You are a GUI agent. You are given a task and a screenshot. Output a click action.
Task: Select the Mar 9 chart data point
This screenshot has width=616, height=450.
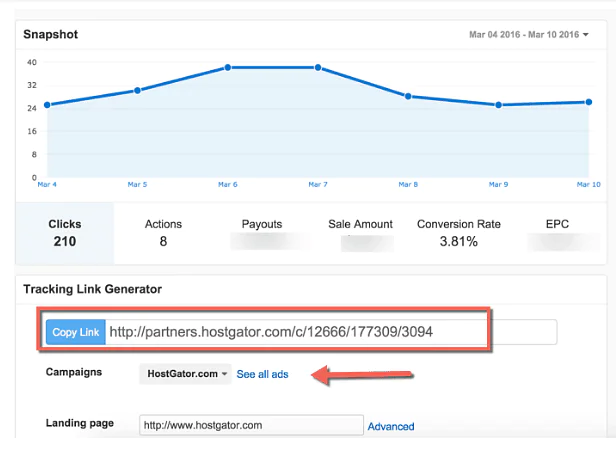click(498, 105)
